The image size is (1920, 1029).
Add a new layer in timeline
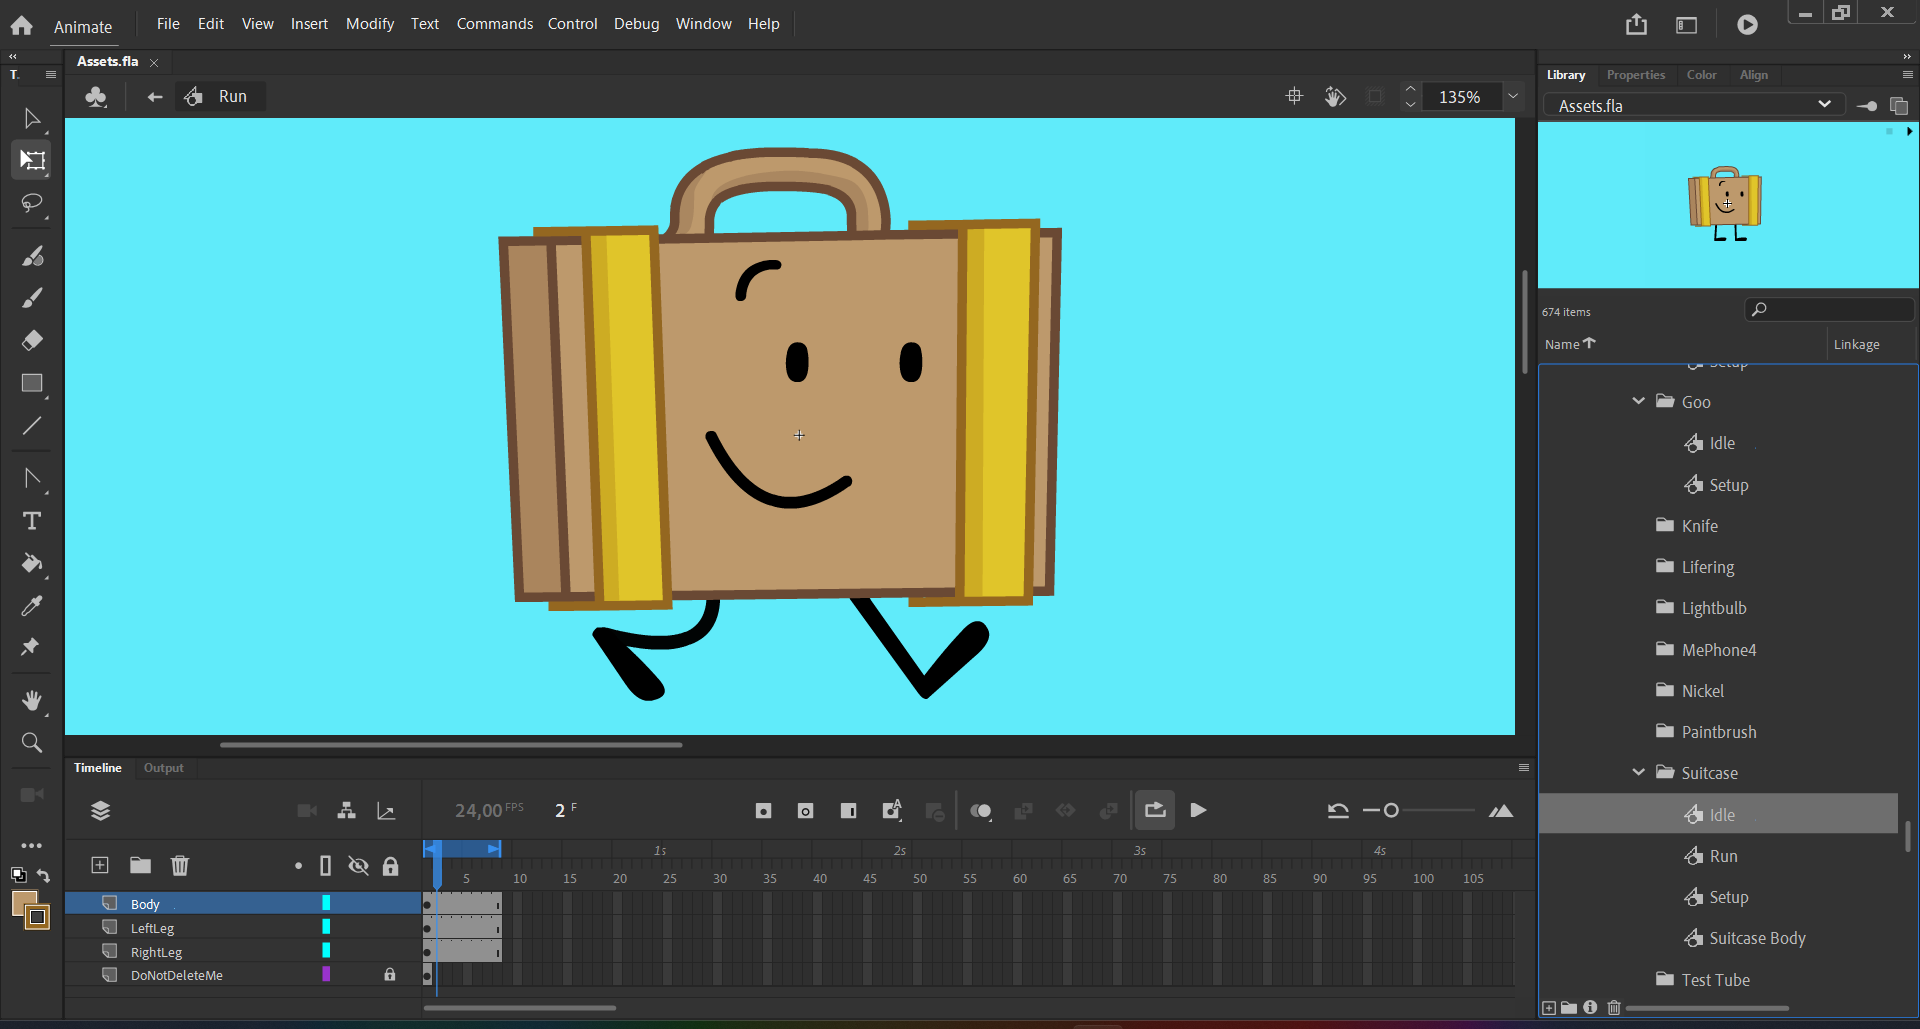click(x=100, y=865)
